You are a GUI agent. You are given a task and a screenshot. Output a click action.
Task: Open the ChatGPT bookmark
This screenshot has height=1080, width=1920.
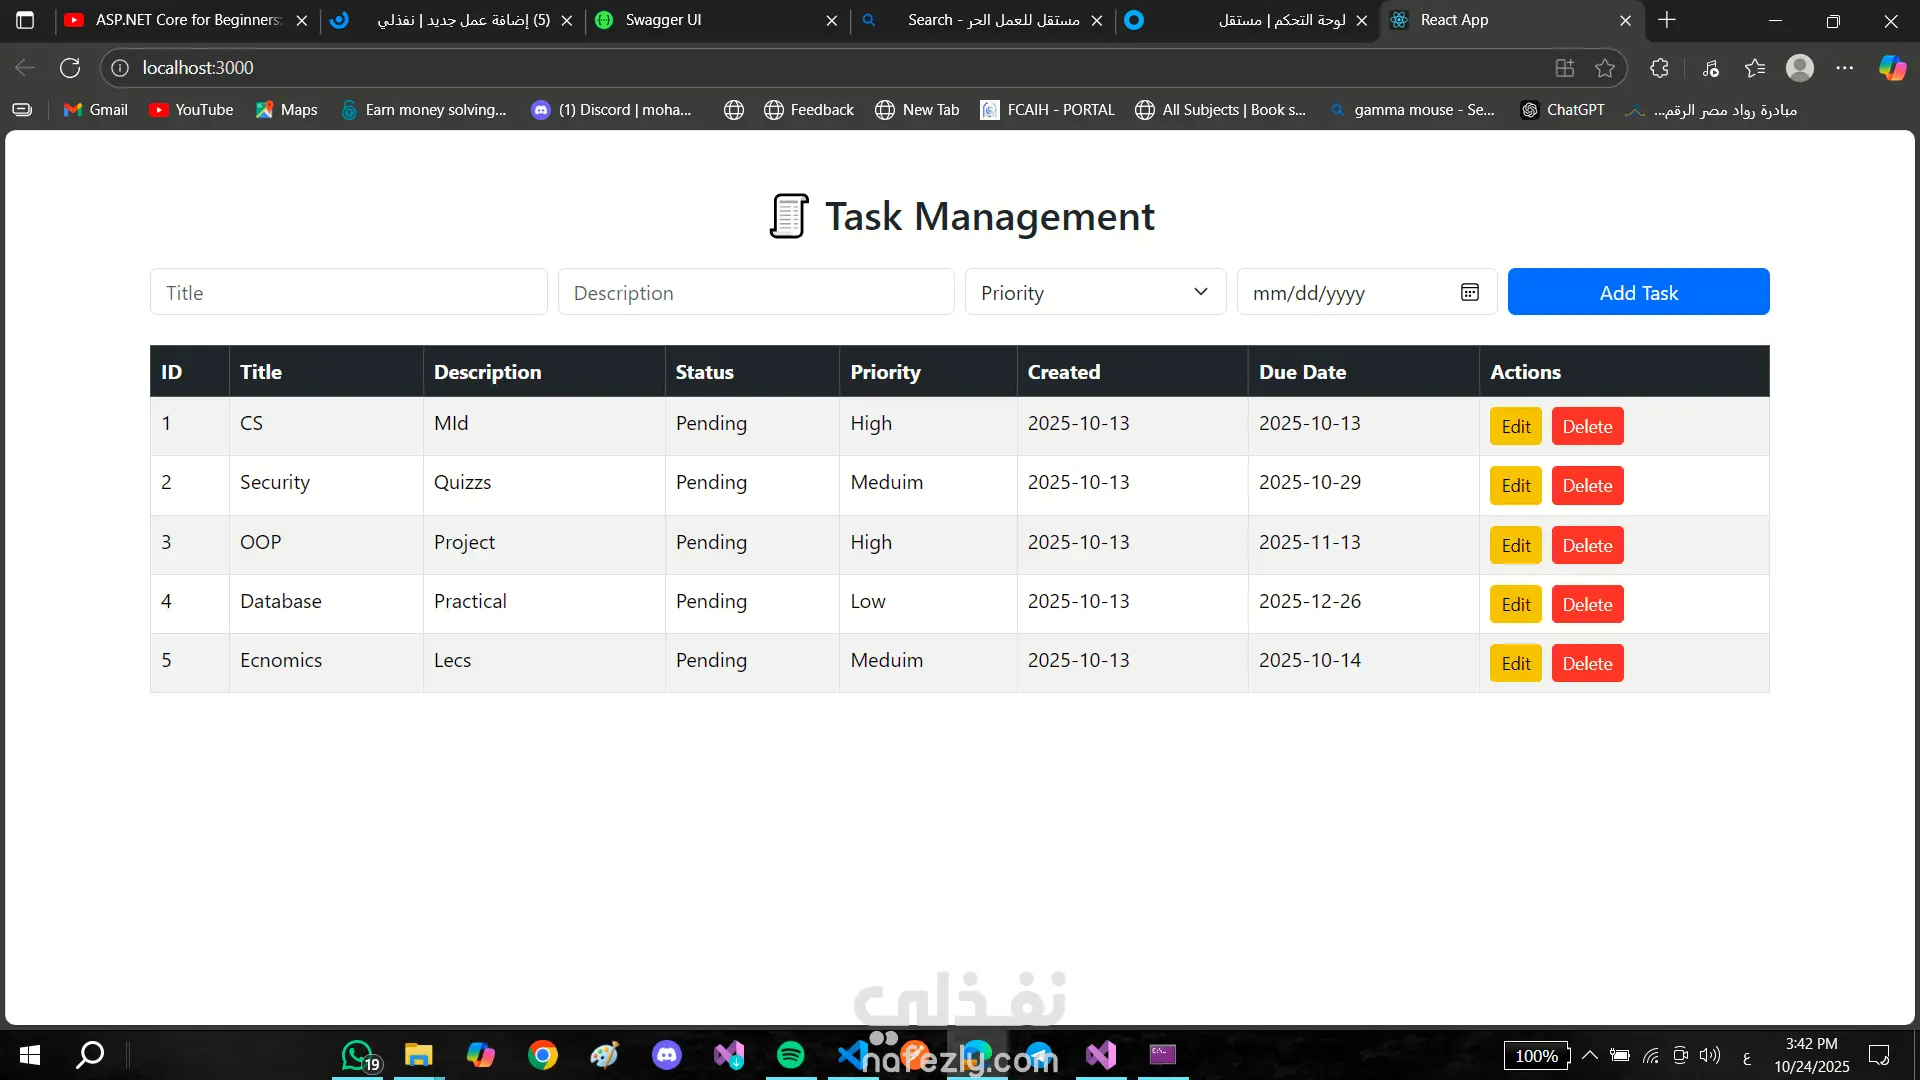(x=1562, y=110)
